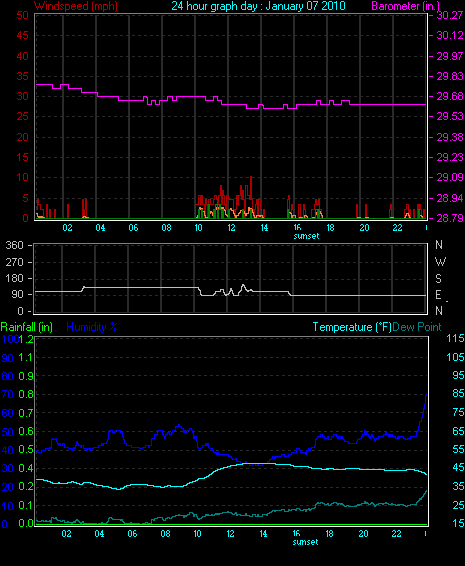Click the Temperature (°F) legend label

[x=352, y=327]
